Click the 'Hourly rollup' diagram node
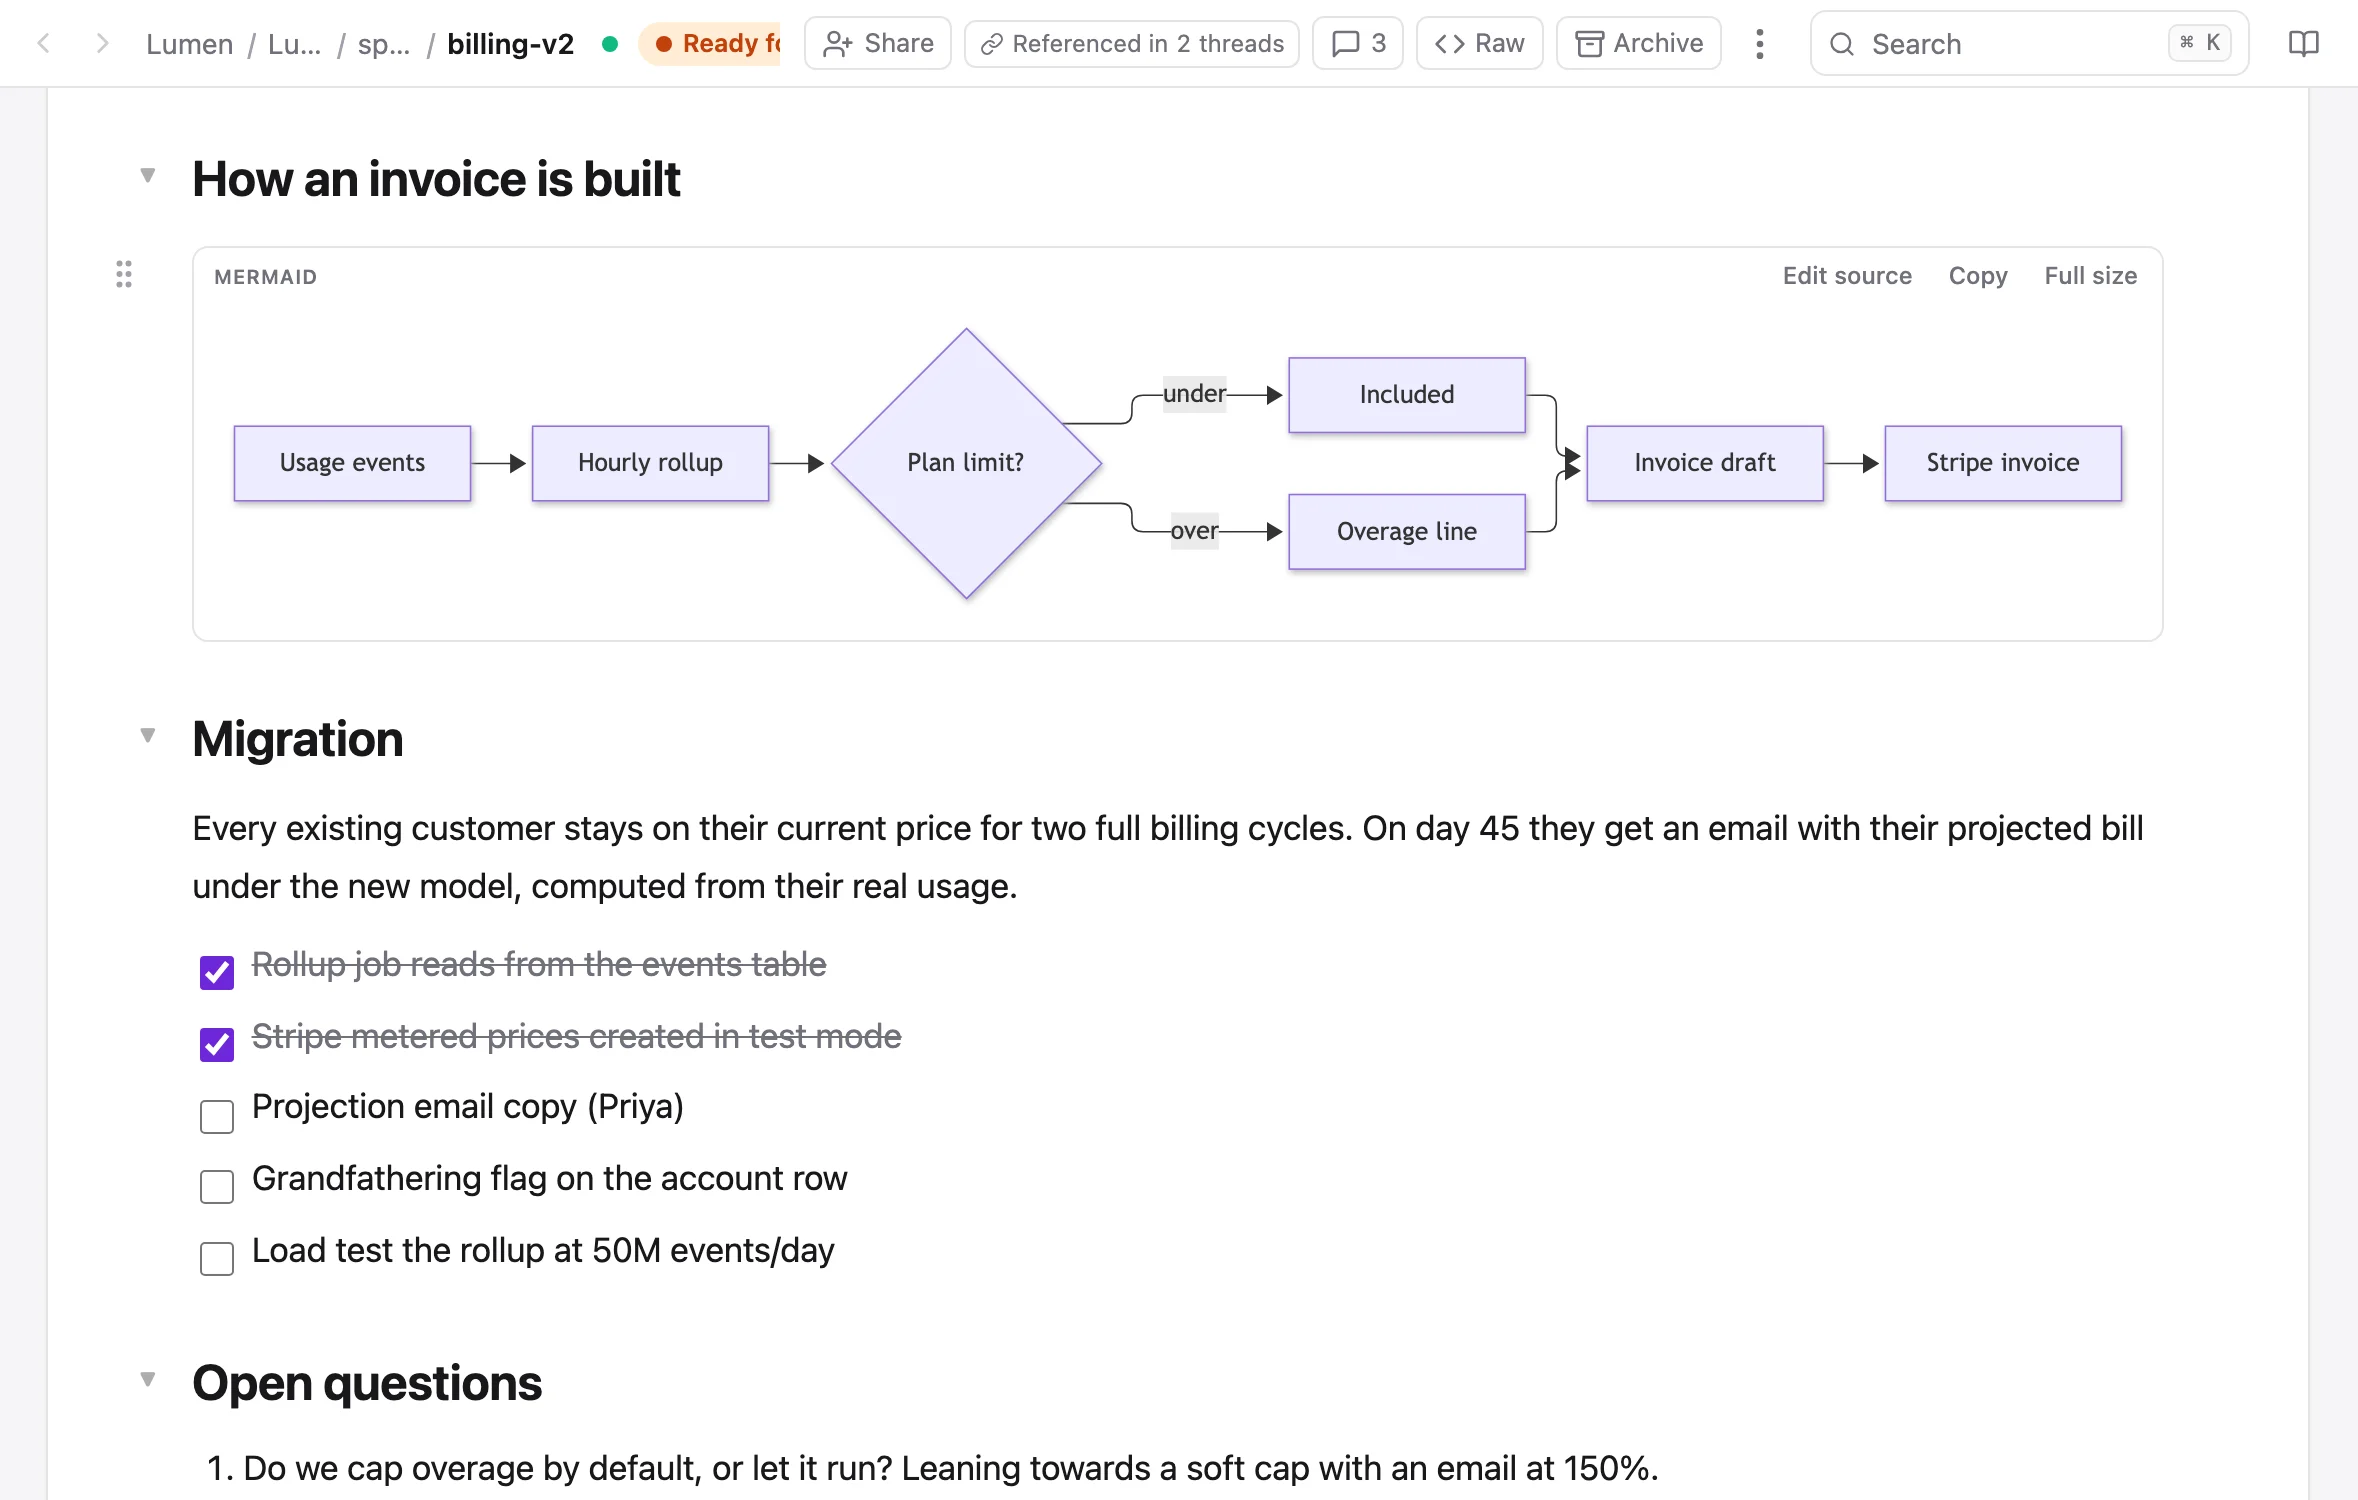 [x=650, y=463]
